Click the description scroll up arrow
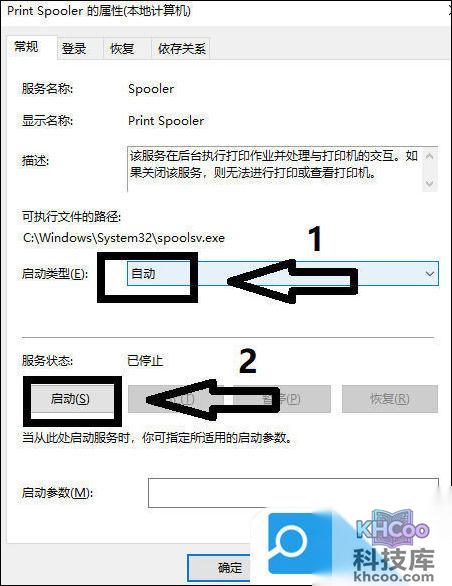 (430, 155)
